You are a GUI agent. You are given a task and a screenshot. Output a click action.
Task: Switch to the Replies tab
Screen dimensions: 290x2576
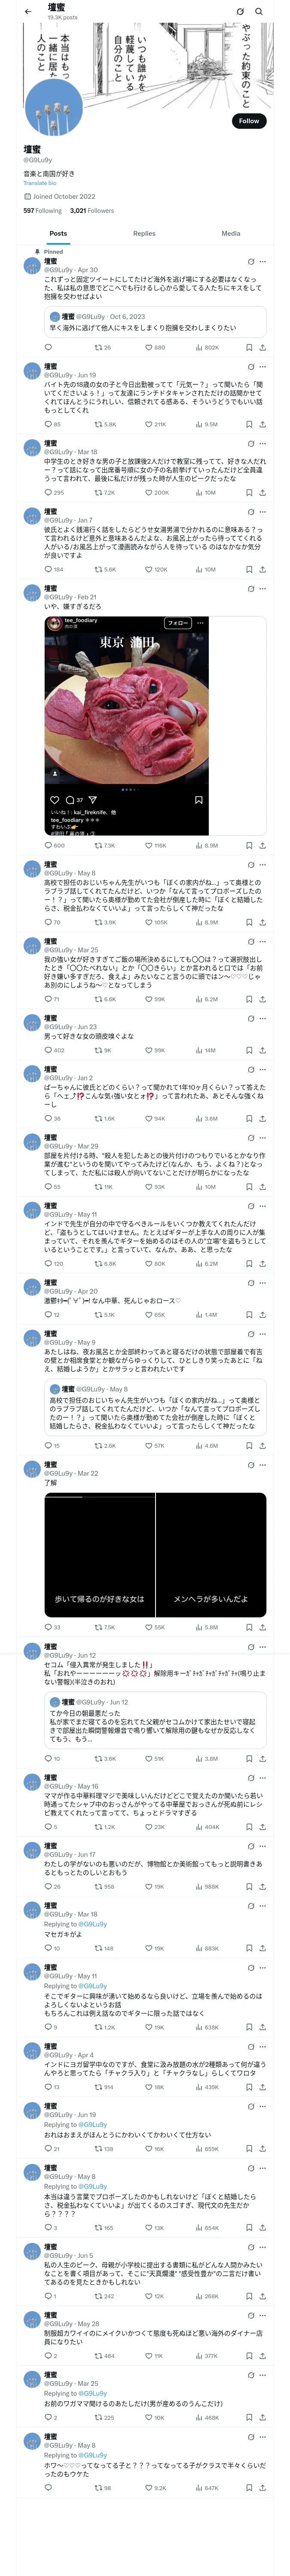click(x=144, y=233)
